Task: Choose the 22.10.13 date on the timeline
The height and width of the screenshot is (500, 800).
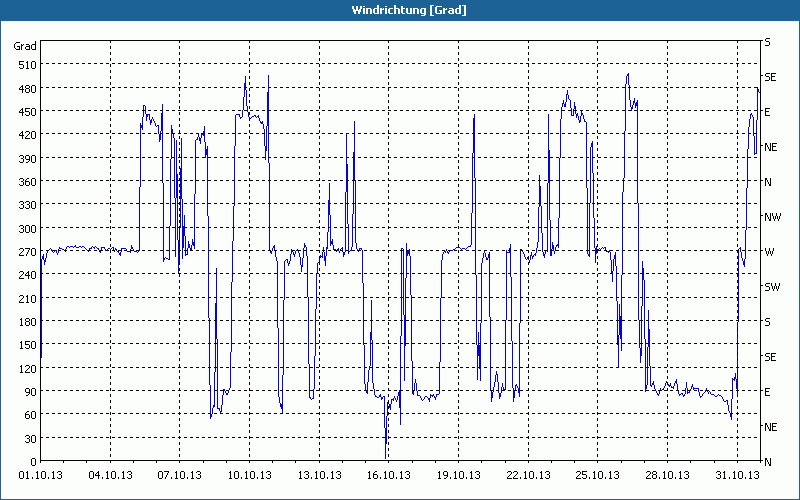Action: [528, 475]
